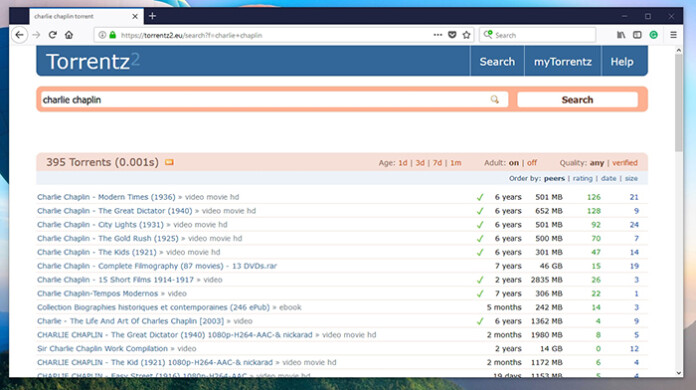This screenshot has height=390, width=696.
Task: Click the search engine icon in browser search box
Action: point(488,35)
